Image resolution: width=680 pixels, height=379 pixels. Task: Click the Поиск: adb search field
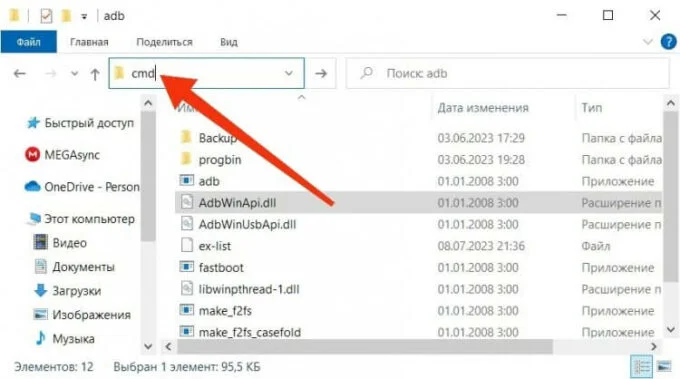[507, 73]
